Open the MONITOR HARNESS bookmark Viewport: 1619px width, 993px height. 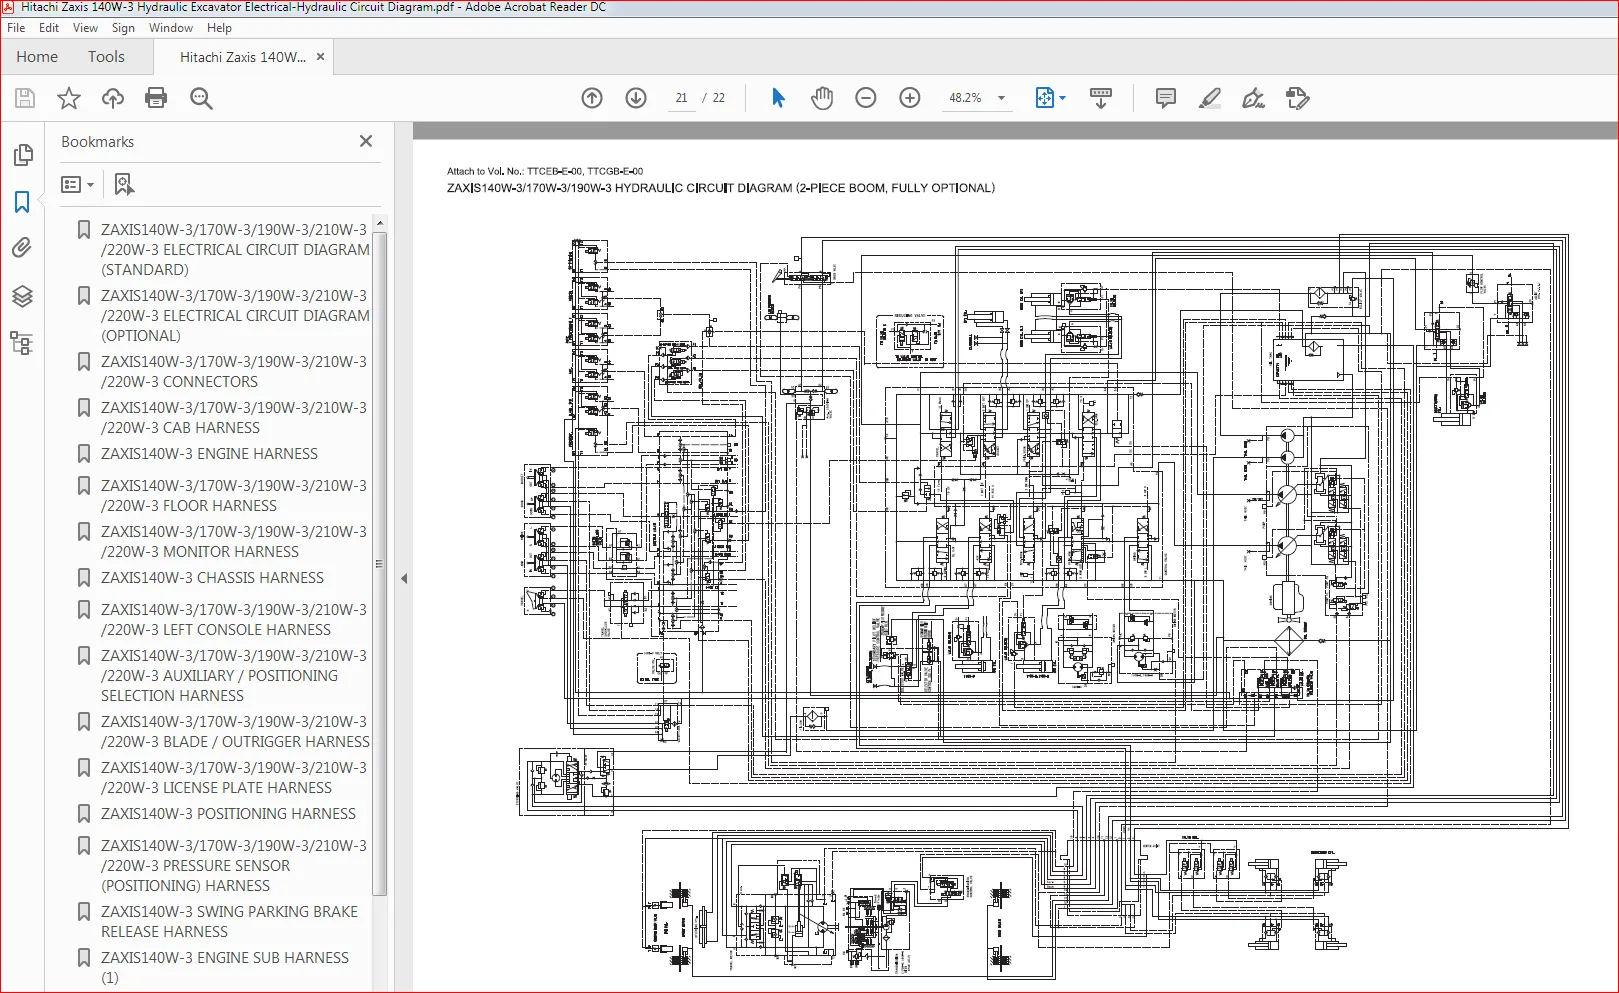234,541
